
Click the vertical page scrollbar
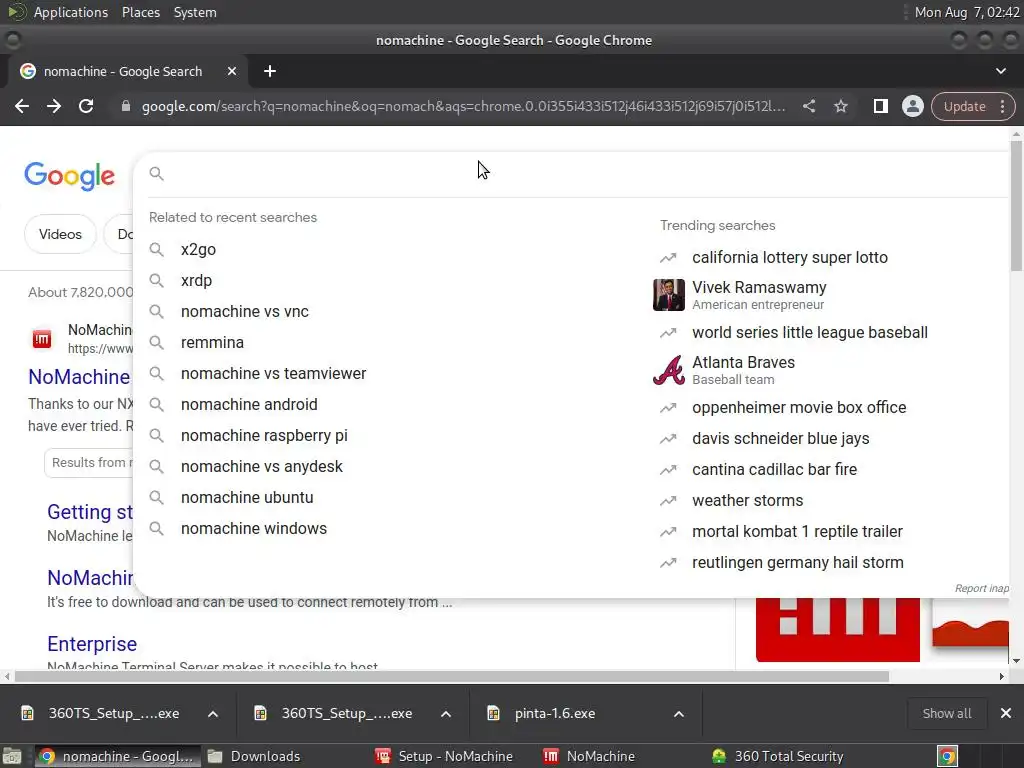tap(1016, 206)
